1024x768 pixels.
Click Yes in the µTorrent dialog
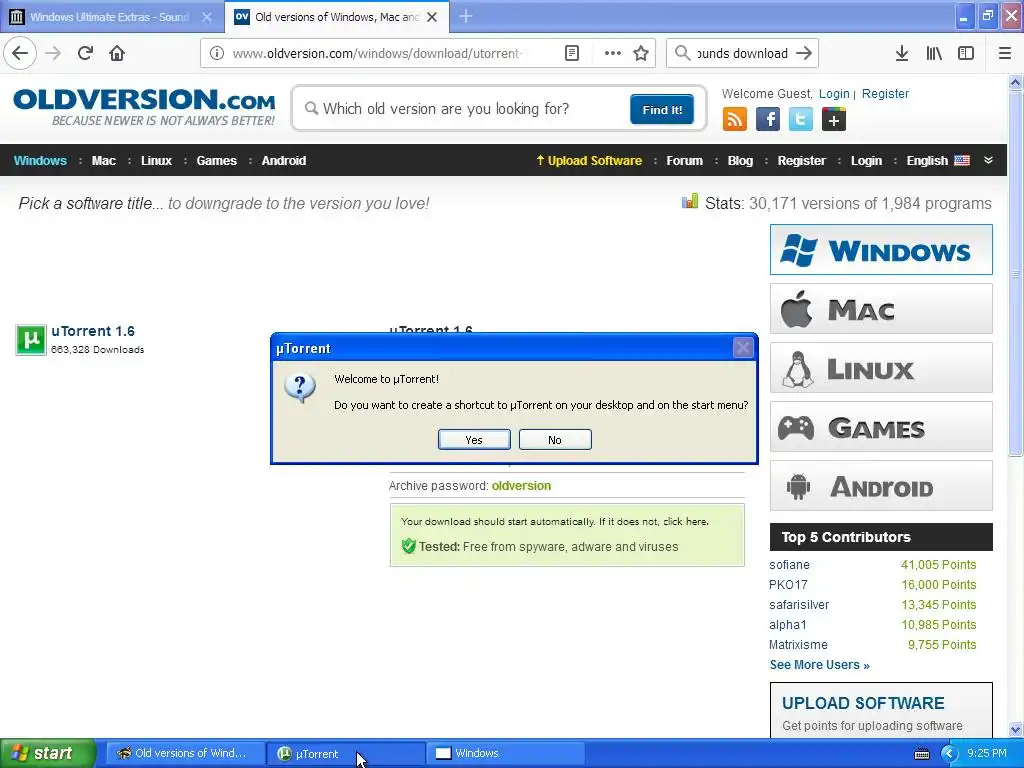[x=474, y=440]
